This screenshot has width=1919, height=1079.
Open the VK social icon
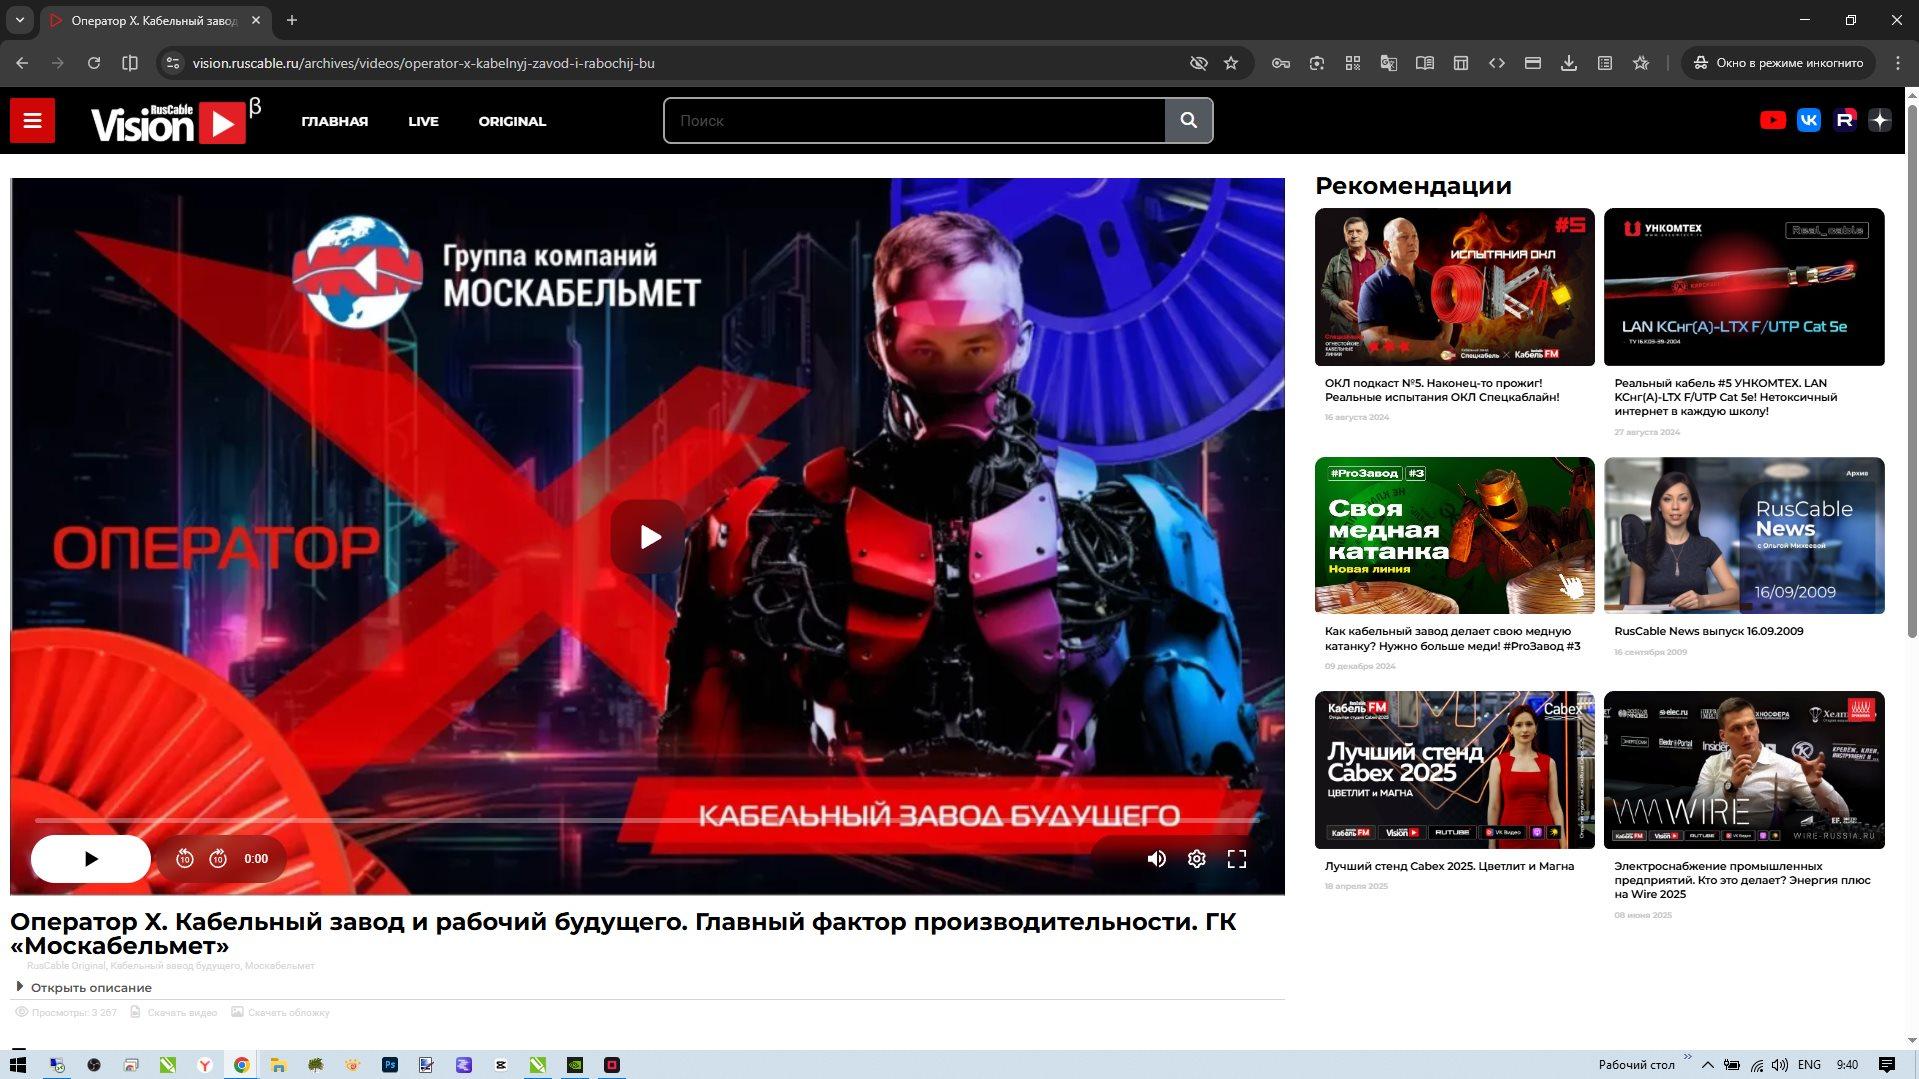pyautogui.click(x=1808, y=121)
